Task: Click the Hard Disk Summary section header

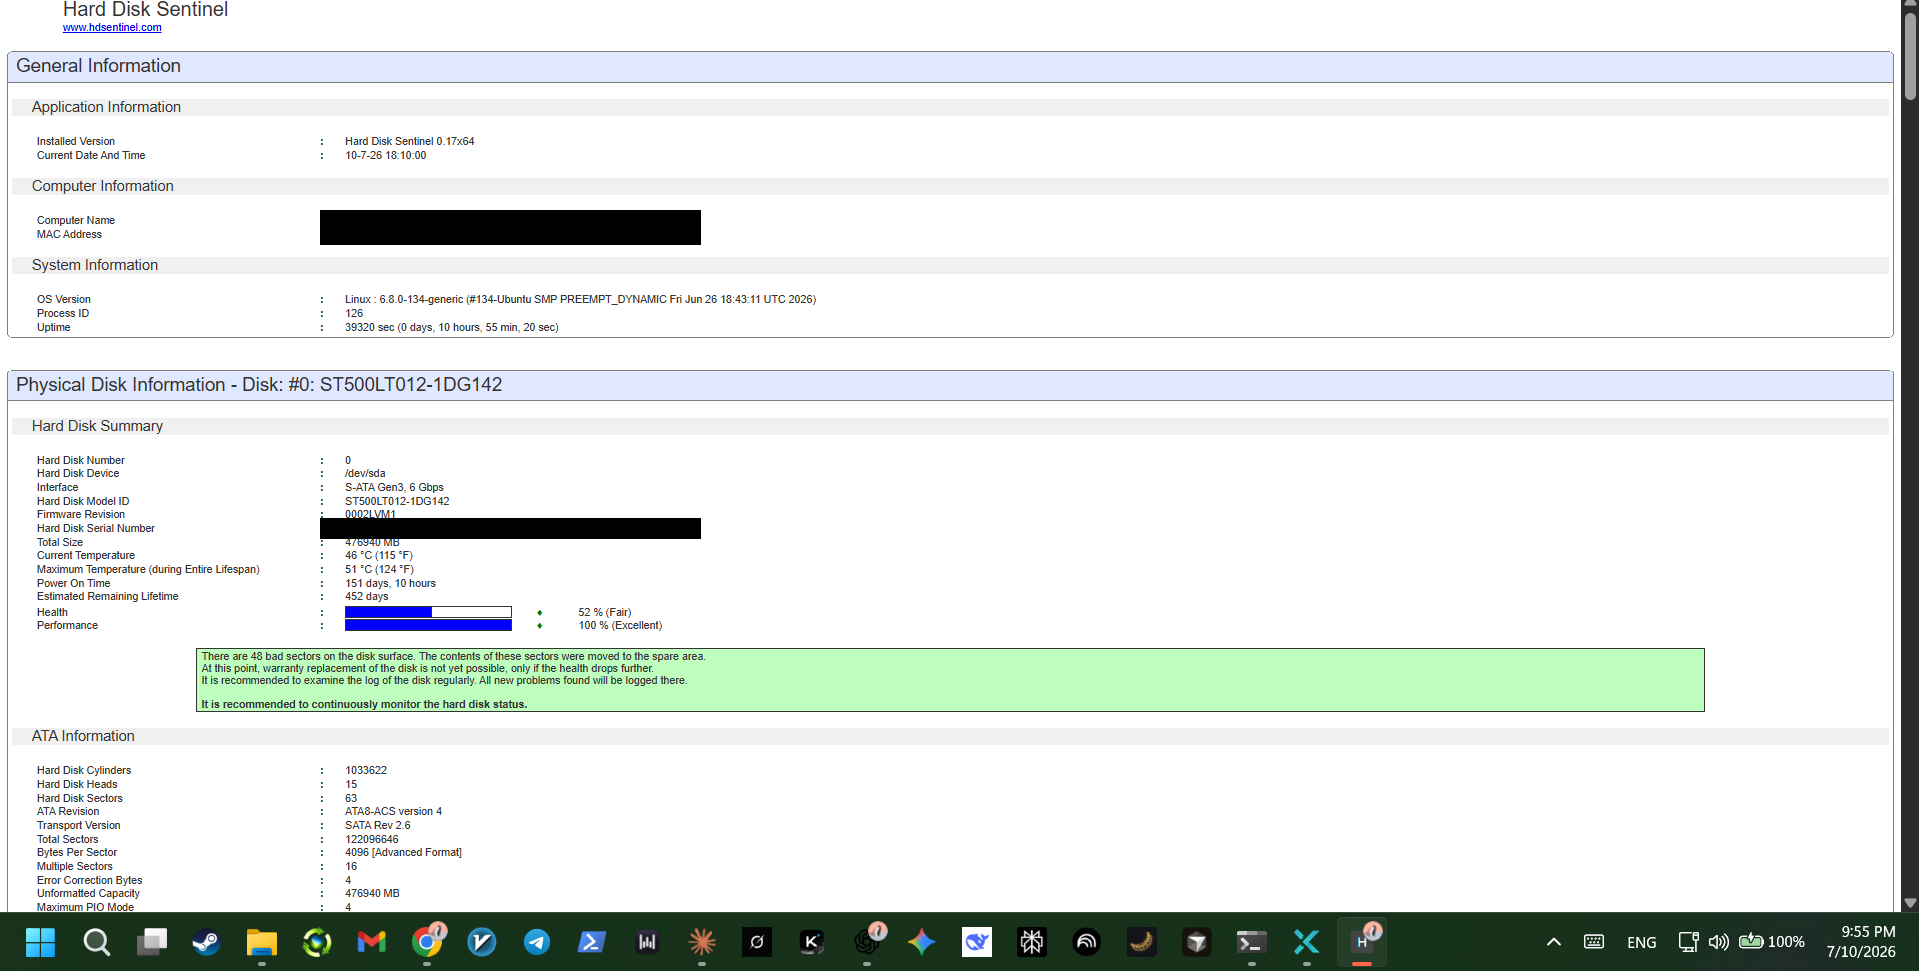Action: point(97,426)
